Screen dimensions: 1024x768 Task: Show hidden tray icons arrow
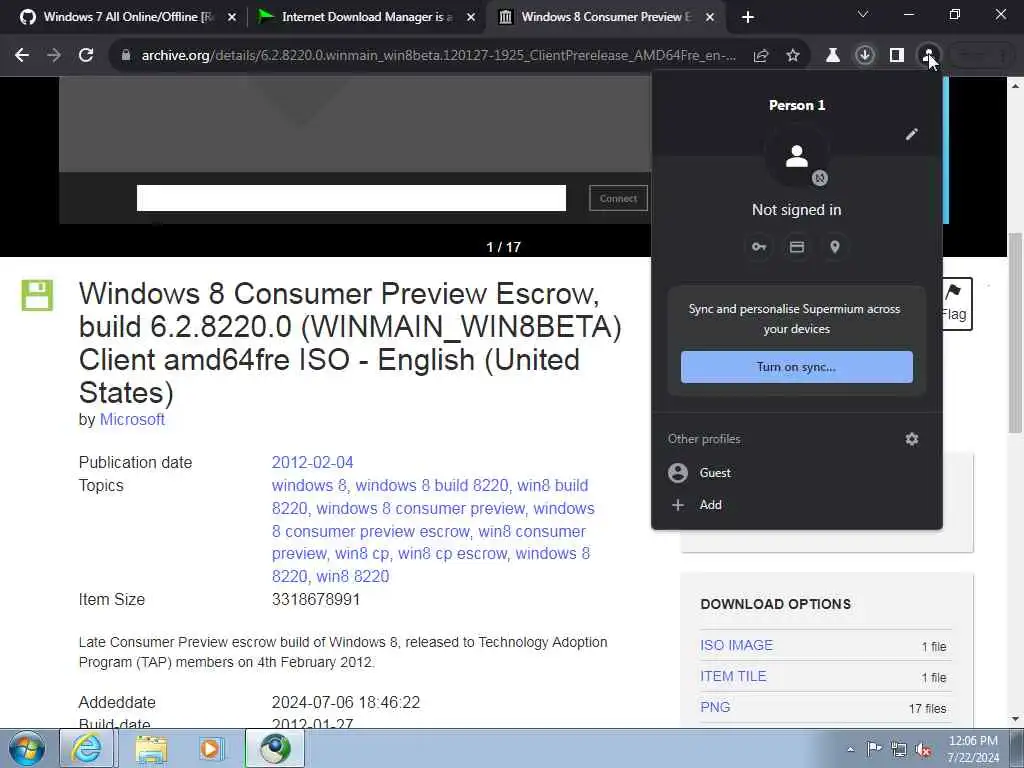click(x=850, y=749)
